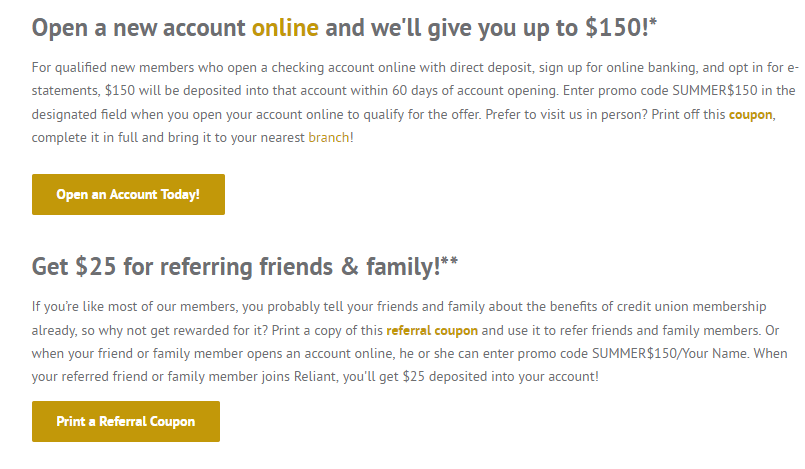Click the word "Reliant" in last paragraph

tap(315, 377)
